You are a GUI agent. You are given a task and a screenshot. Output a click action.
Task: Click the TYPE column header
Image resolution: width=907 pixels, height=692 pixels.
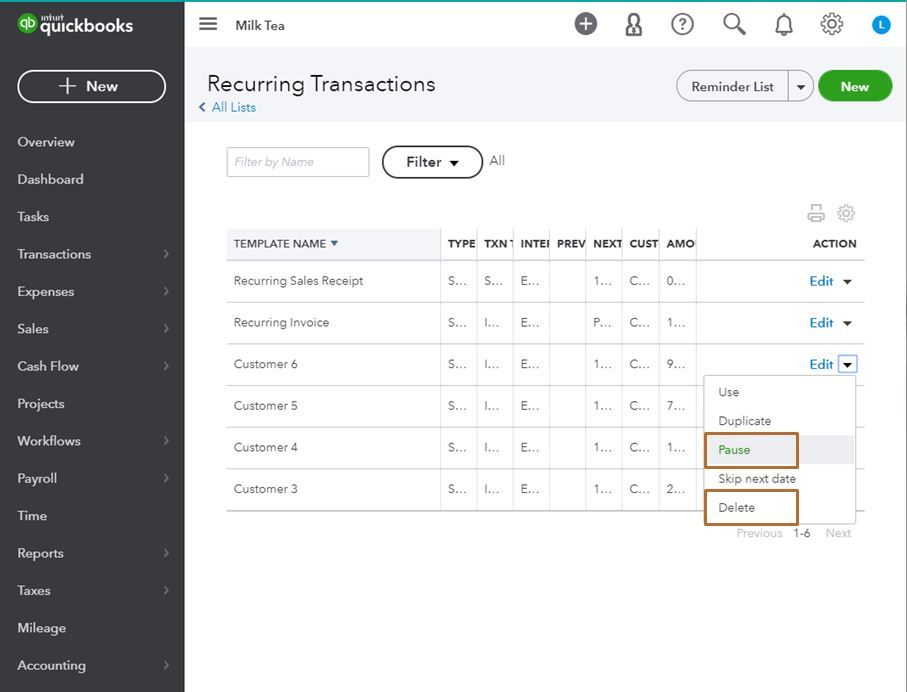[461, 244]
